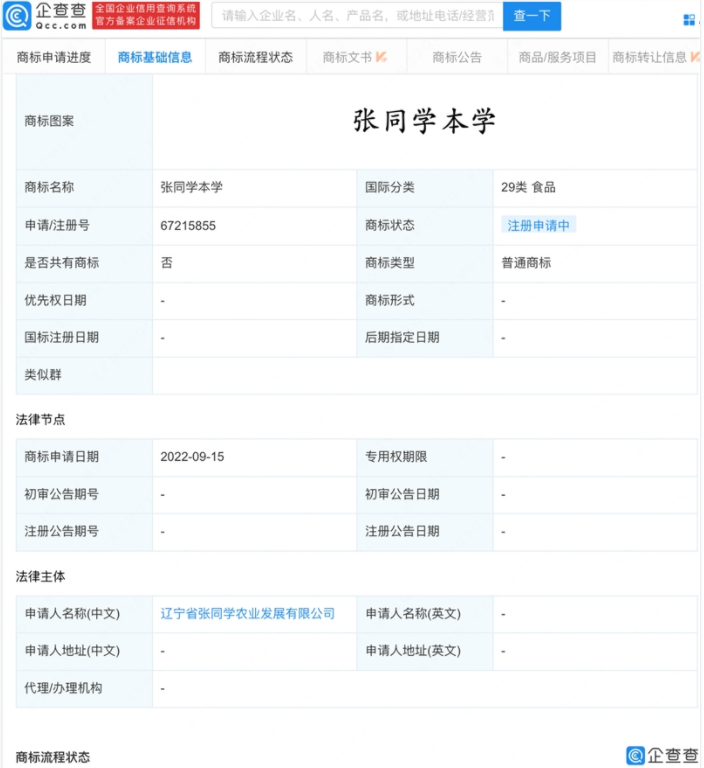Click the 优先权日期 label cell
704x768 pixels.
[84, 301]
